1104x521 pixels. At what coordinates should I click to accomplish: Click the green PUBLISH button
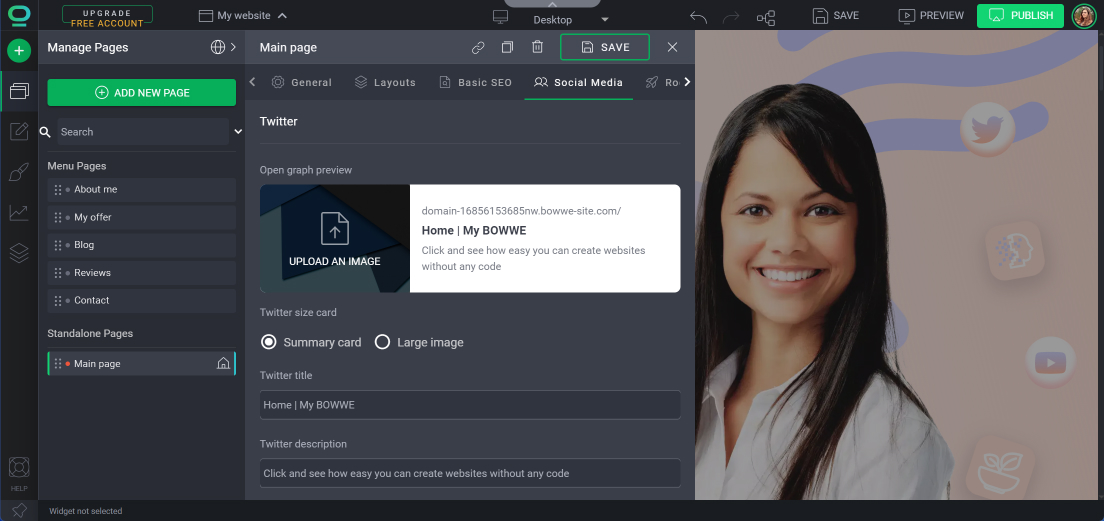click(1020, 15)
